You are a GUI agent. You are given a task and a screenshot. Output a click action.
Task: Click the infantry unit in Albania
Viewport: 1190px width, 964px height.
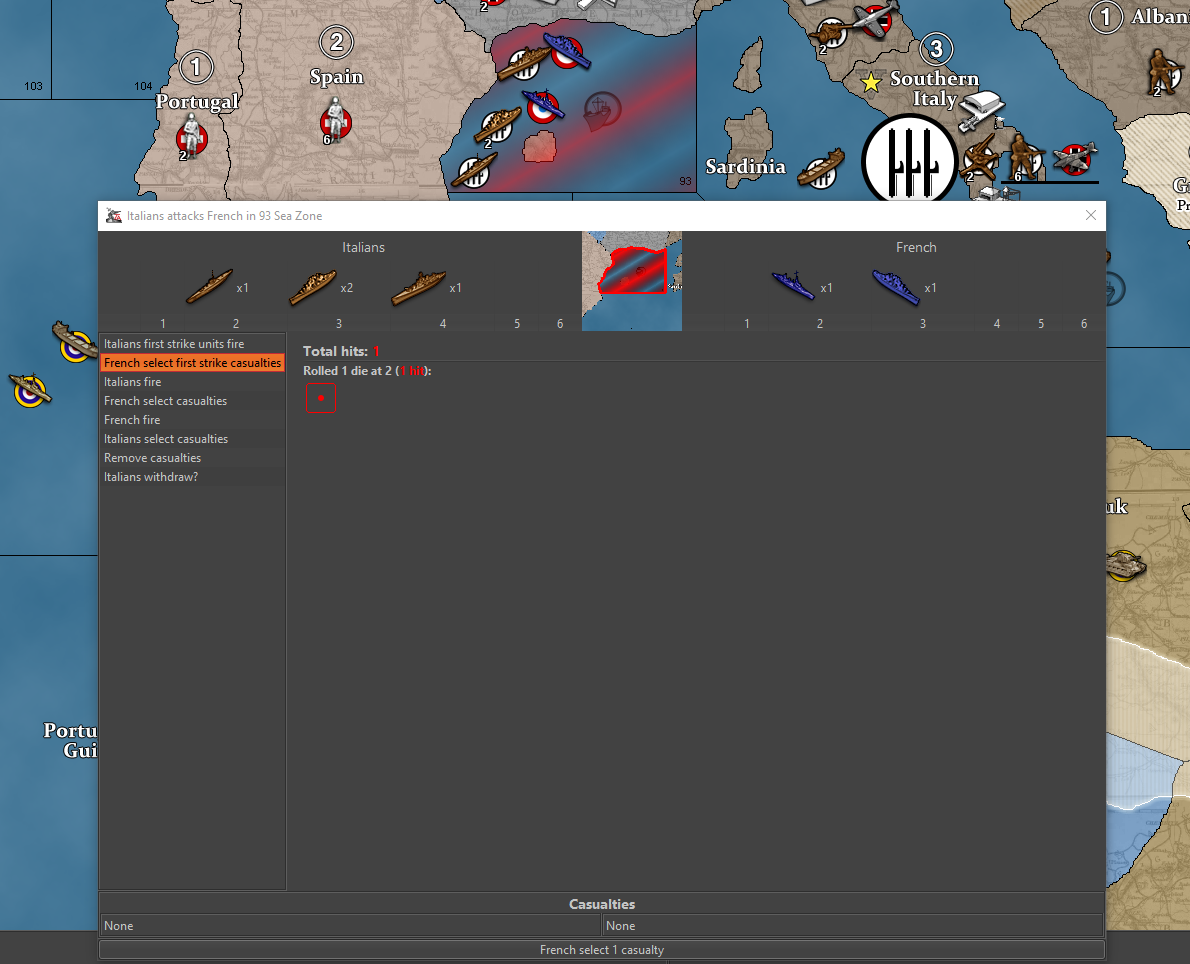(x=1160, y=70)
